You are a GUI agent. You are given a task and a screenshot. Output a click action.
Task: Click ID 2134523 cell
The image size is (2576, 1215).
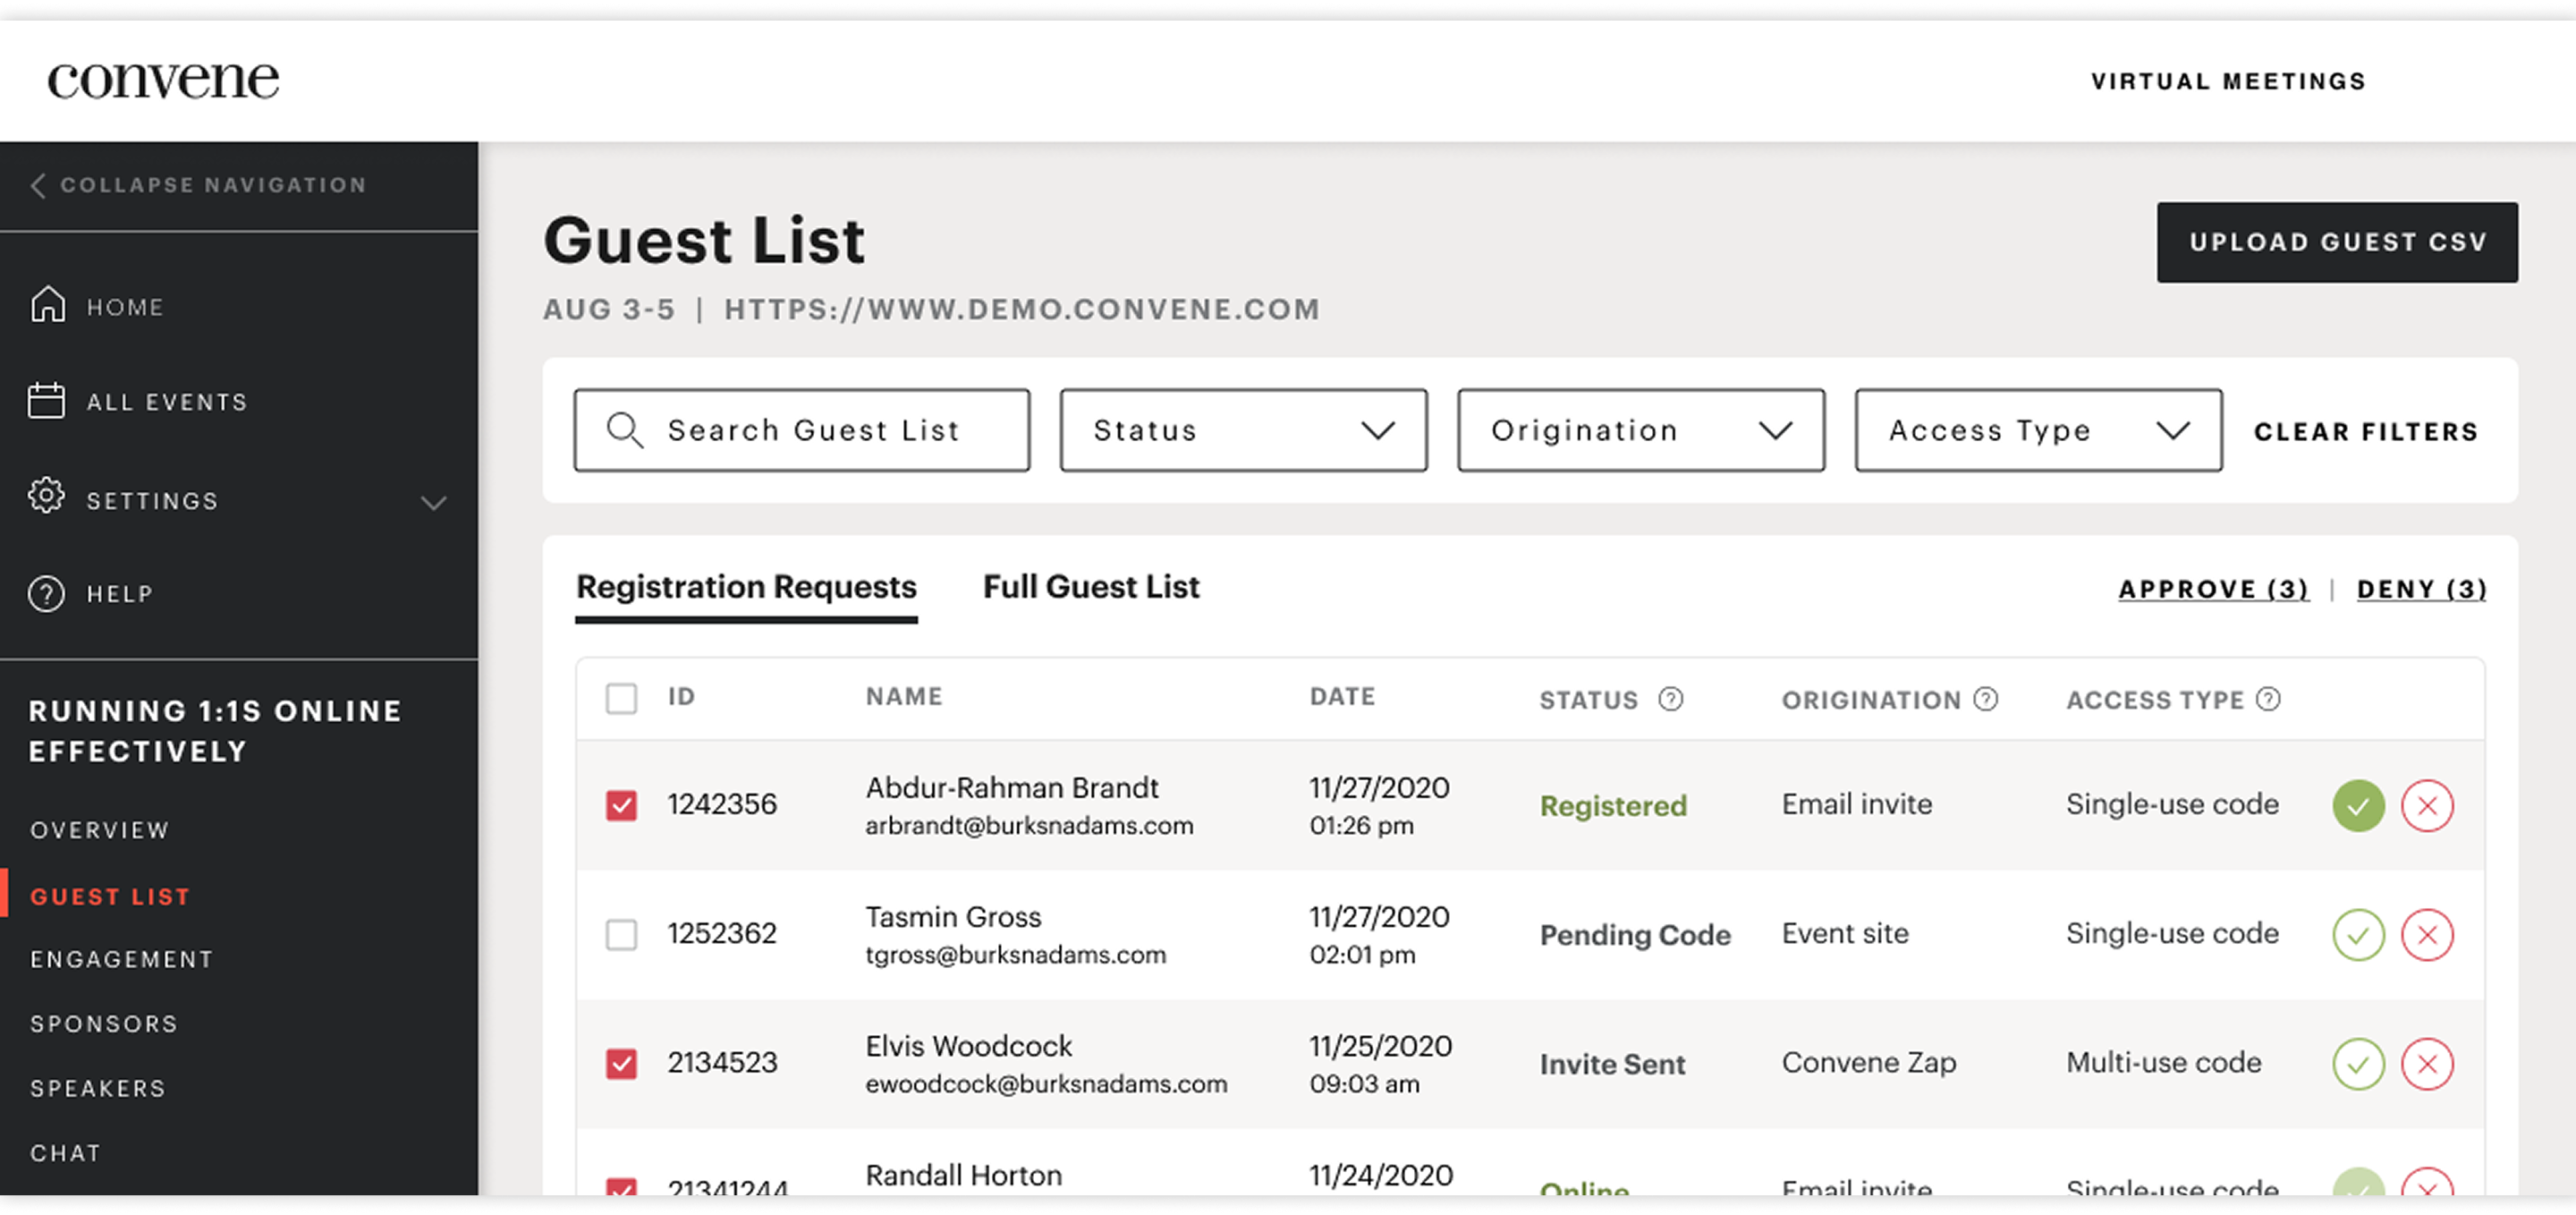point(722,1062)
